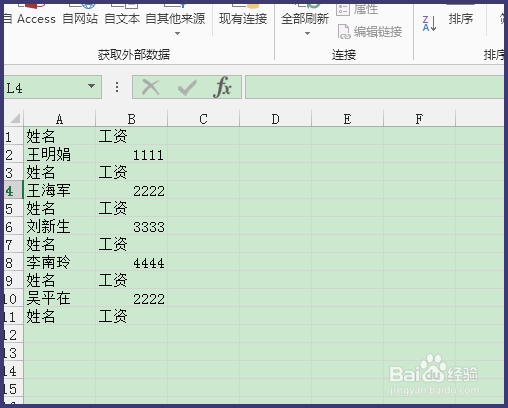Click cell with name 刘新生
Image resolution: width=508 pixels, height=408 pixels.
(x=60, y=226)
